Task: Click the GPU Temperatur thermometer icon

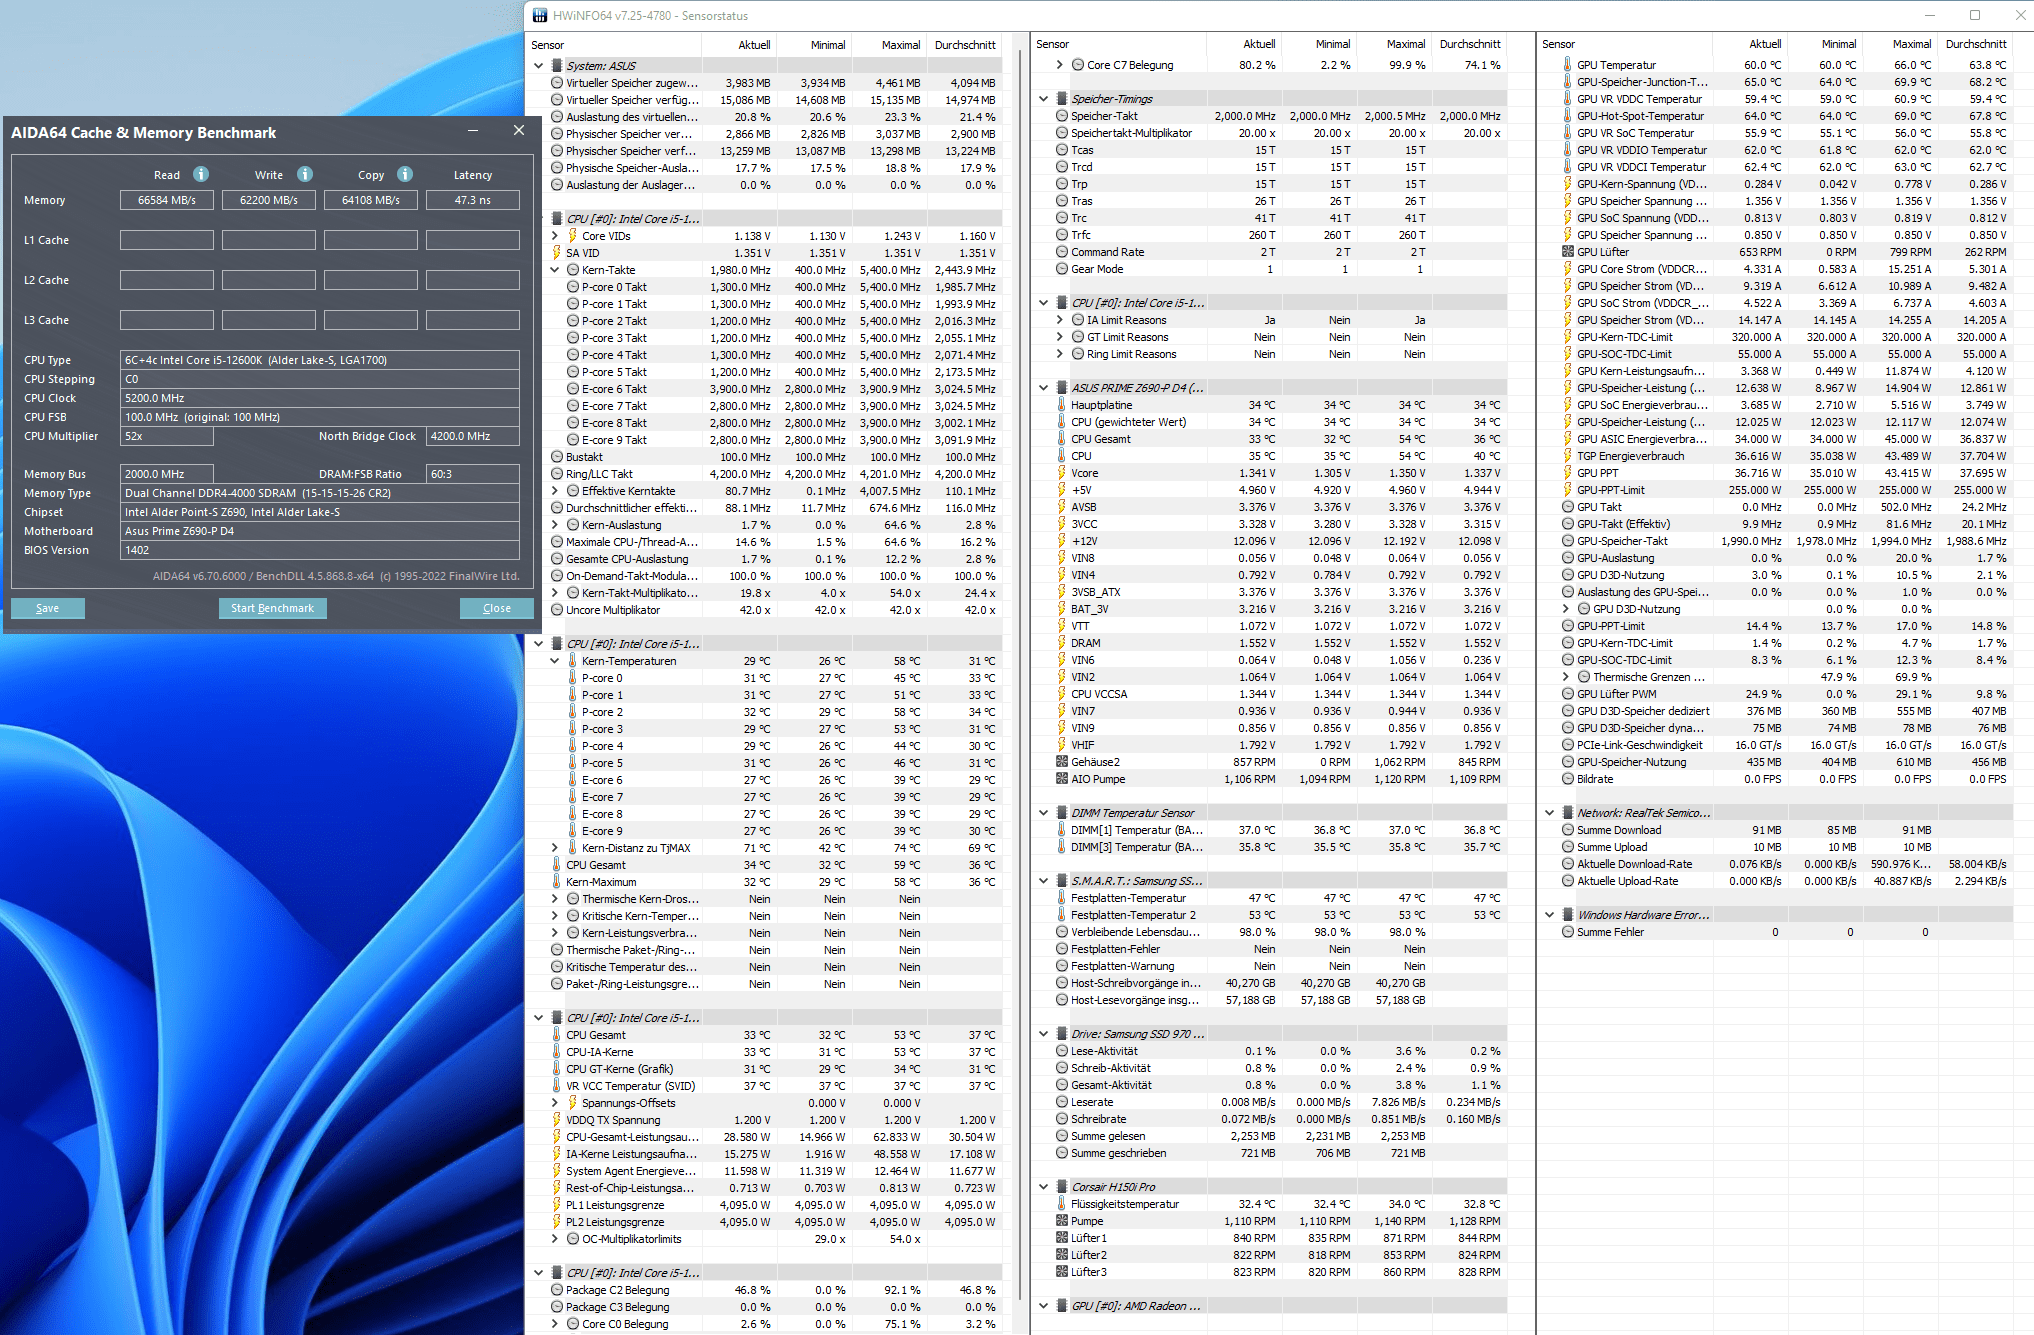Action: (1567, 65)
